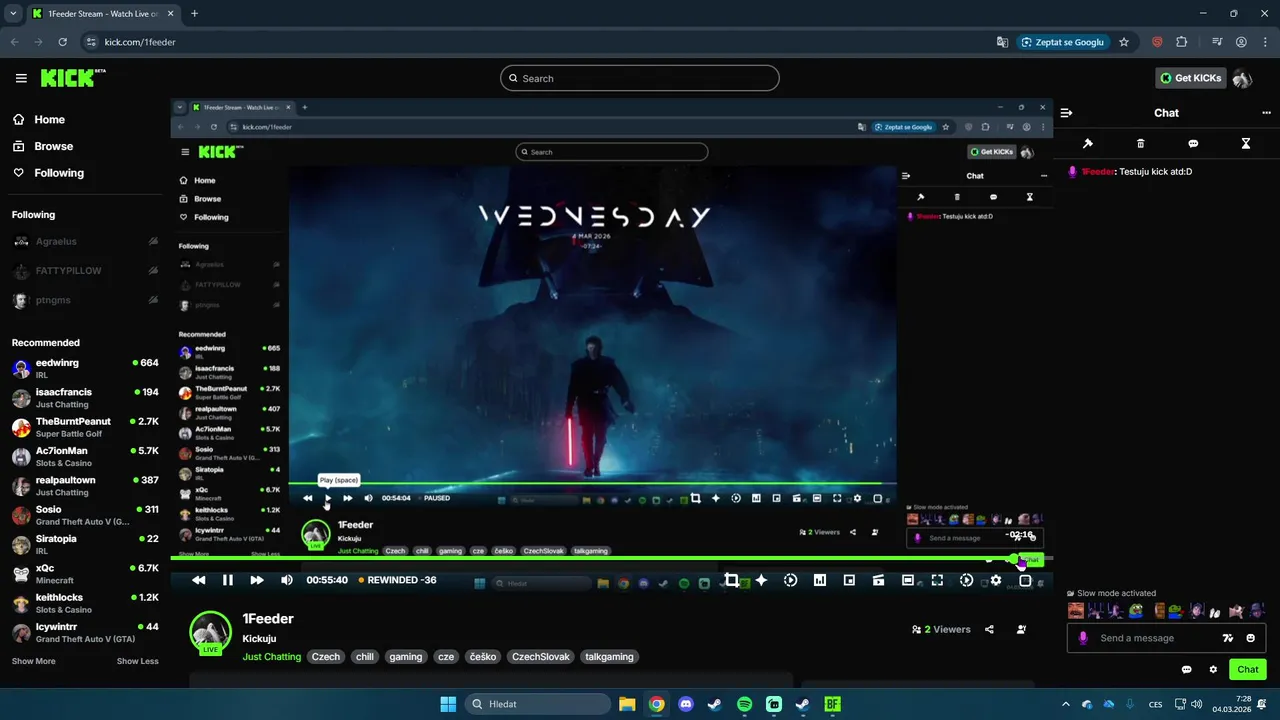Click the gaming tag
This screenshot has width=1280, height=720.
click(406, 657)
